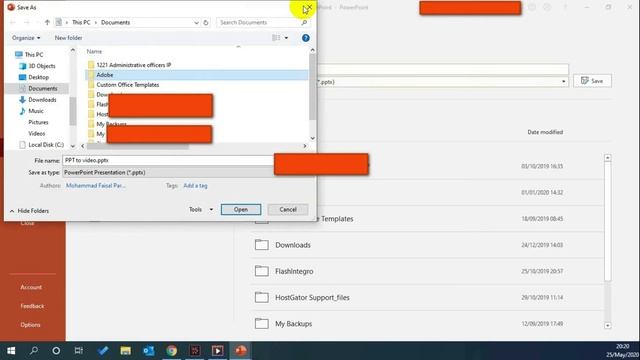The image size is (640, 360).
Task: Cancel the Save As dialog
Action: (288, 209)
